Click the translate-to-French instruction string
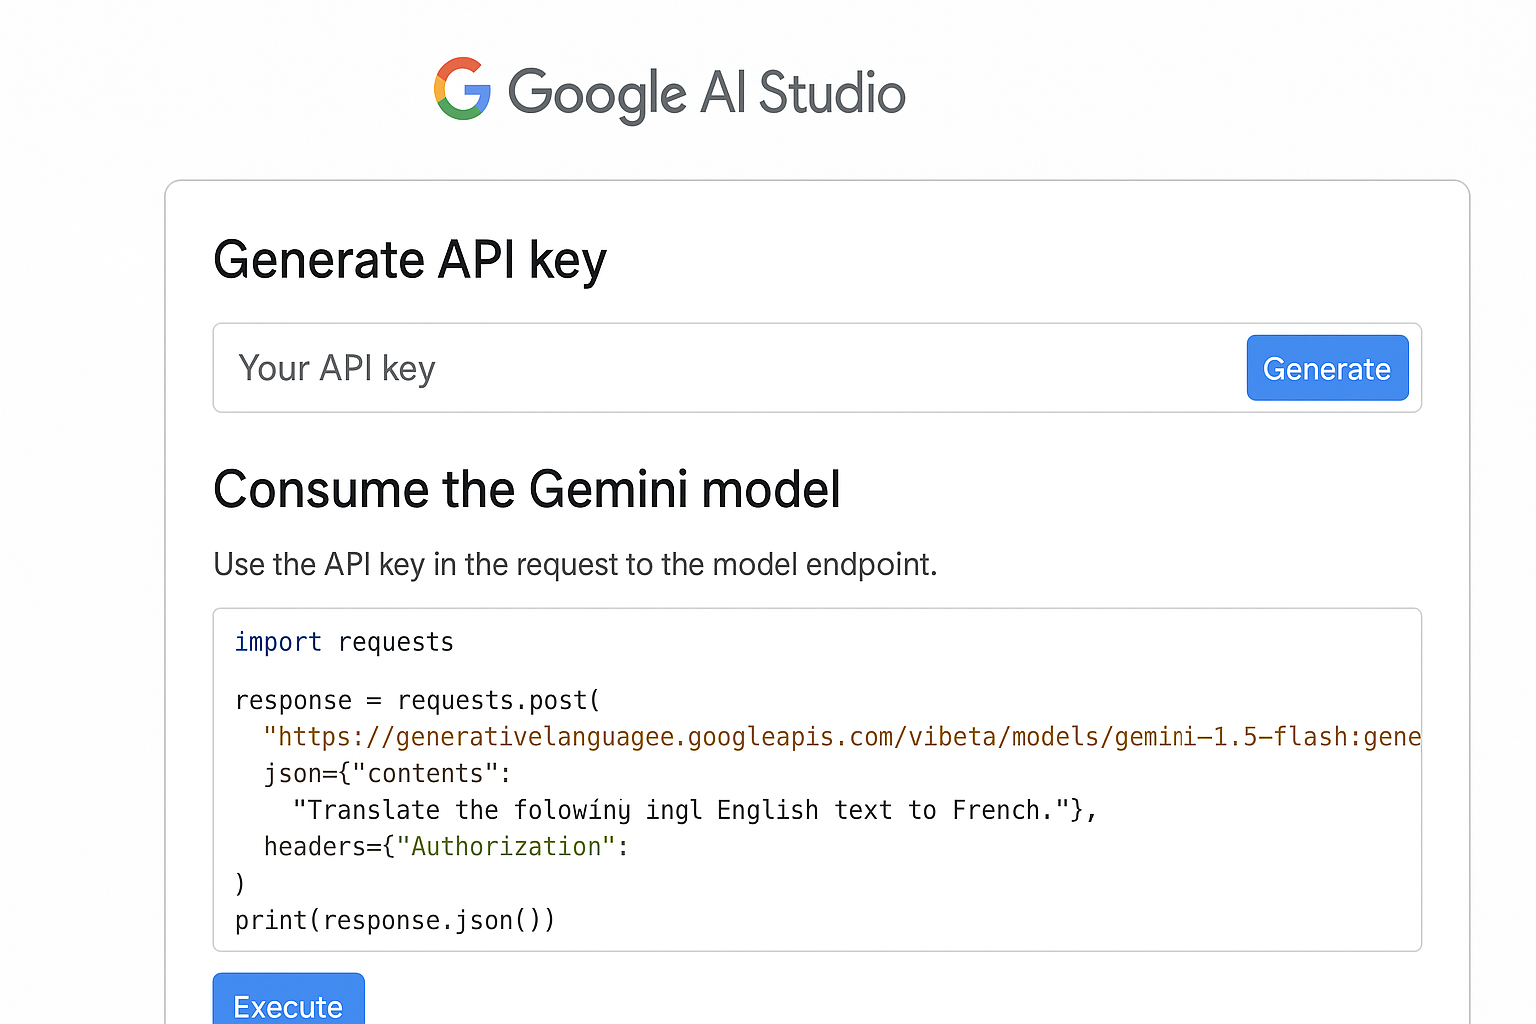Image resolution: width=1536 pixels, height=1024 pixels. click(694, 810)
